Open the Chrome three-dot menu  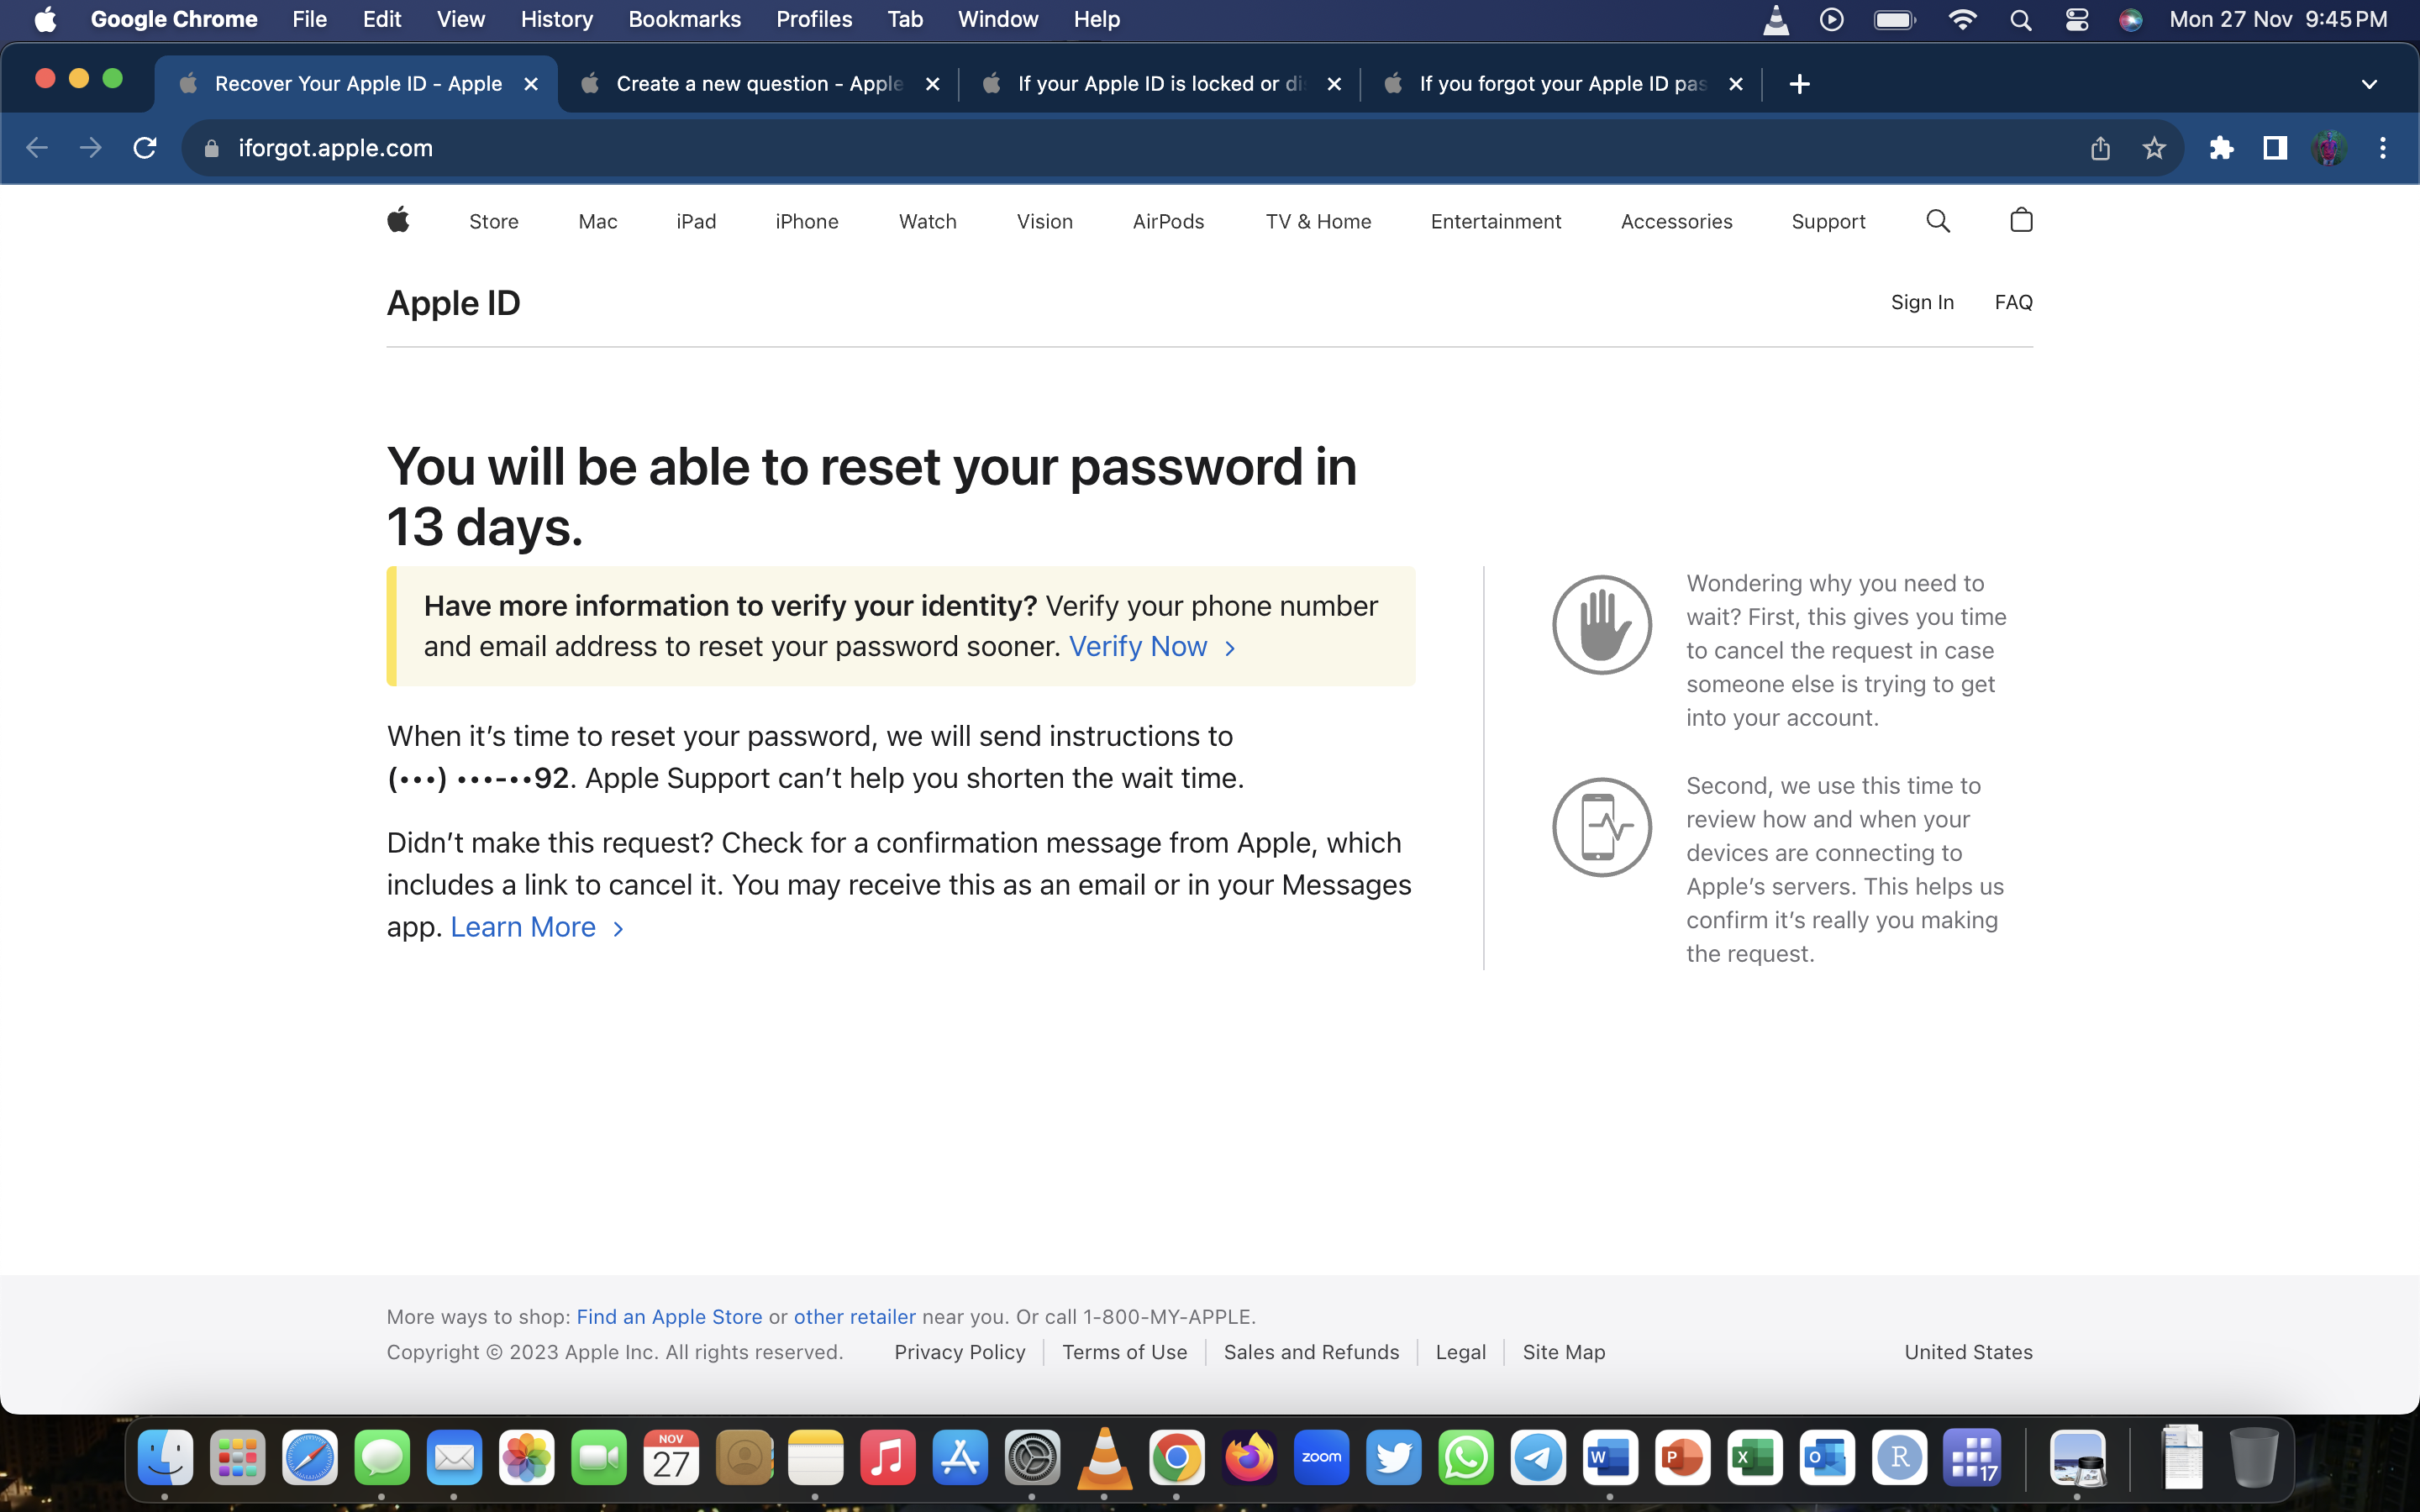coord(2383,148)
